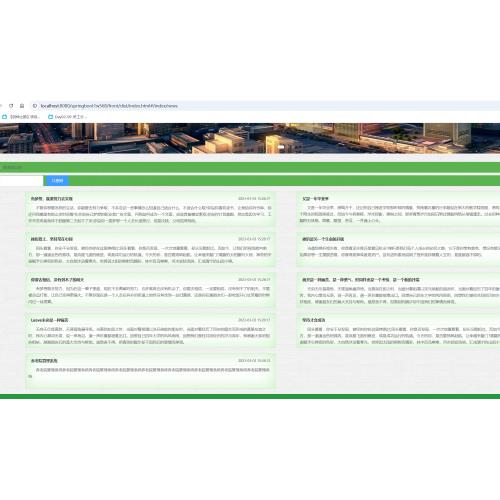Focus the white search field beside the blue button
500x500 pixels.
pyautogui.click(x=21, y=181)
